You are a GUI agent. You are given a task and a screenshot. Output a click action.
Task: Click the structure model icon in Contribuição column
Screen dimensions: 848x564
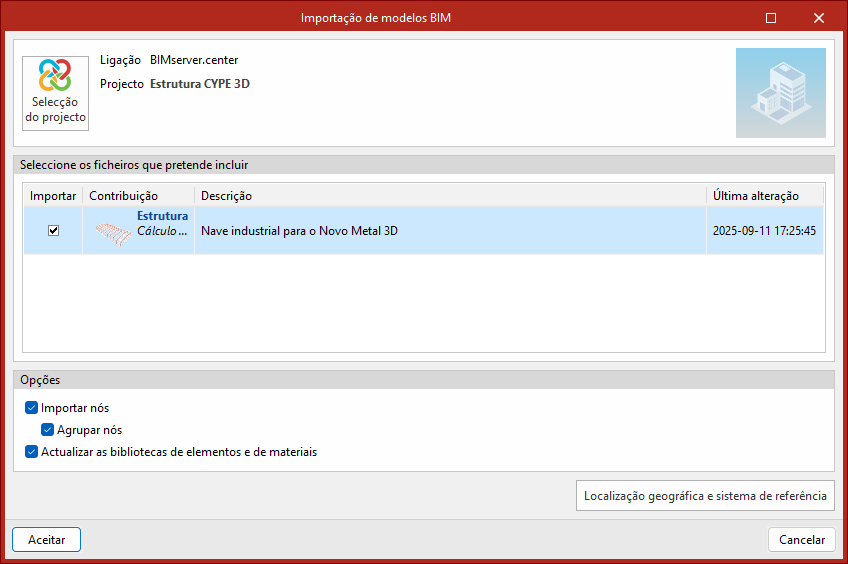click(112, 233)
